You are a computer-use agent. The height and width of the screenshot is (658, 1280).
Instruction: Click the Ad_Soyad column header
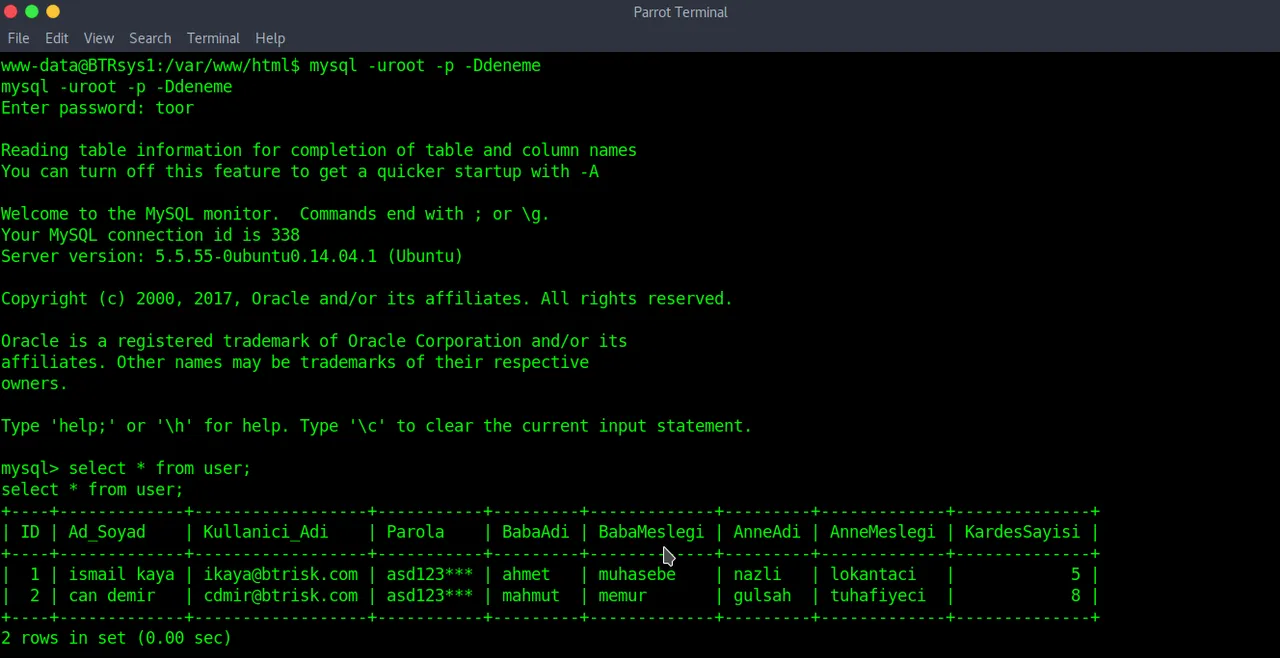[x=107, y=532]
